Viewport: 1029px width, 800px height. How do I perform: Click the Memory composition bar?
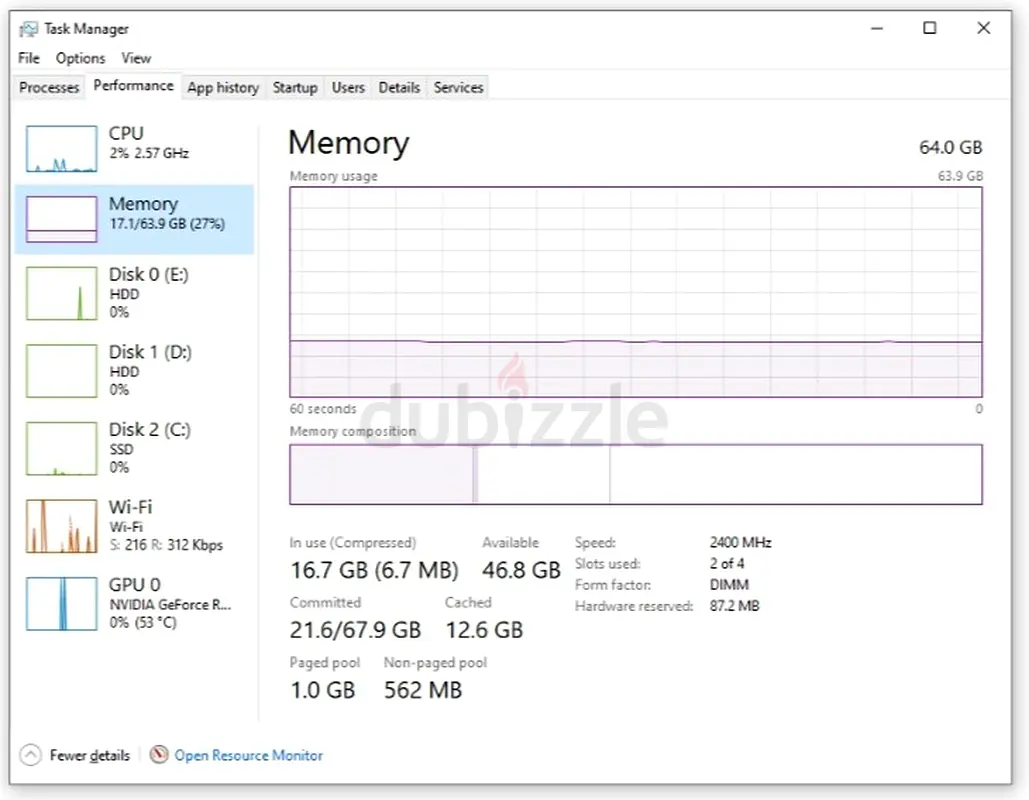[x=635, y=474]
